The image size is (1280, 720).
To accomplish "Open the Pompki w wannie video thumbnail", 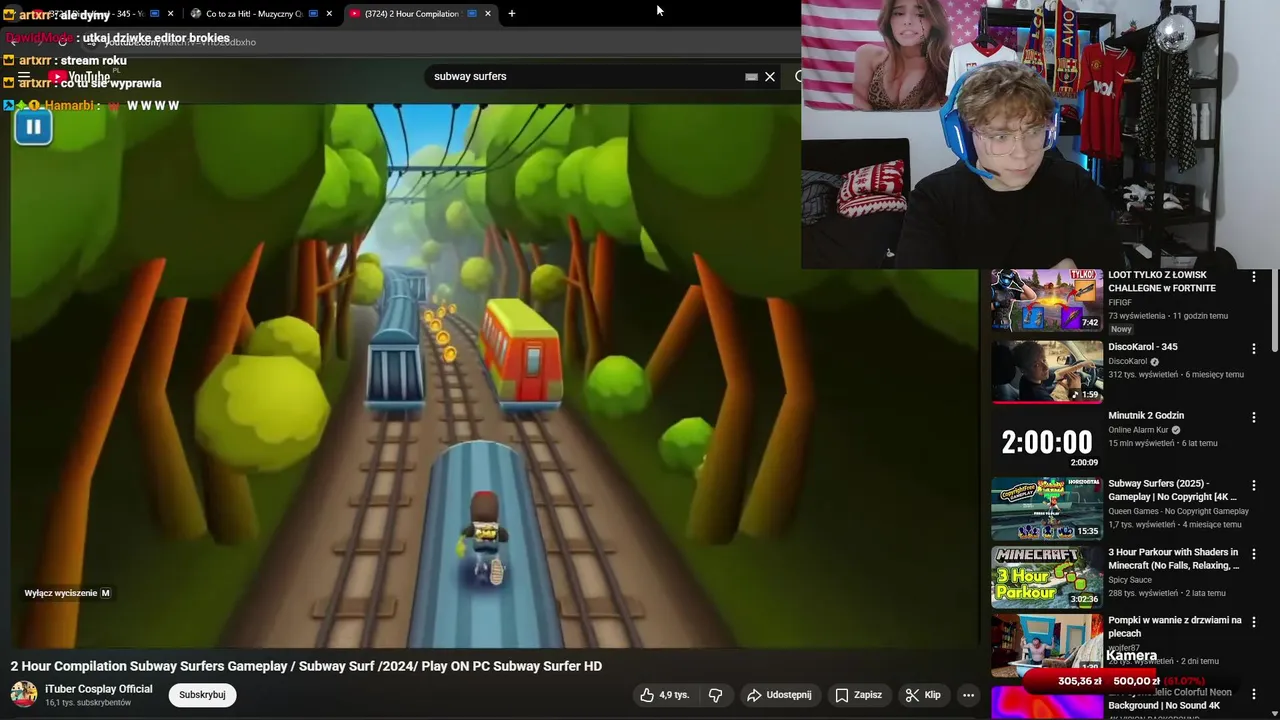I will [1047, 645].
